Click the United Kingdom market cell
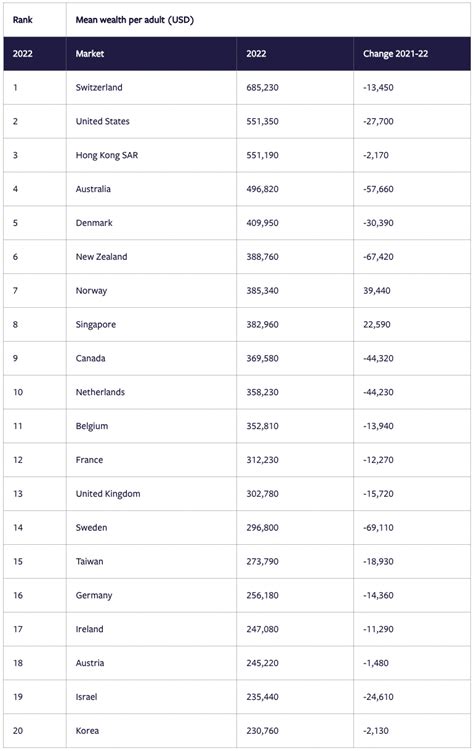Viewport: 474px width, 751px height. pyautogui.click(x=108, y=494)
